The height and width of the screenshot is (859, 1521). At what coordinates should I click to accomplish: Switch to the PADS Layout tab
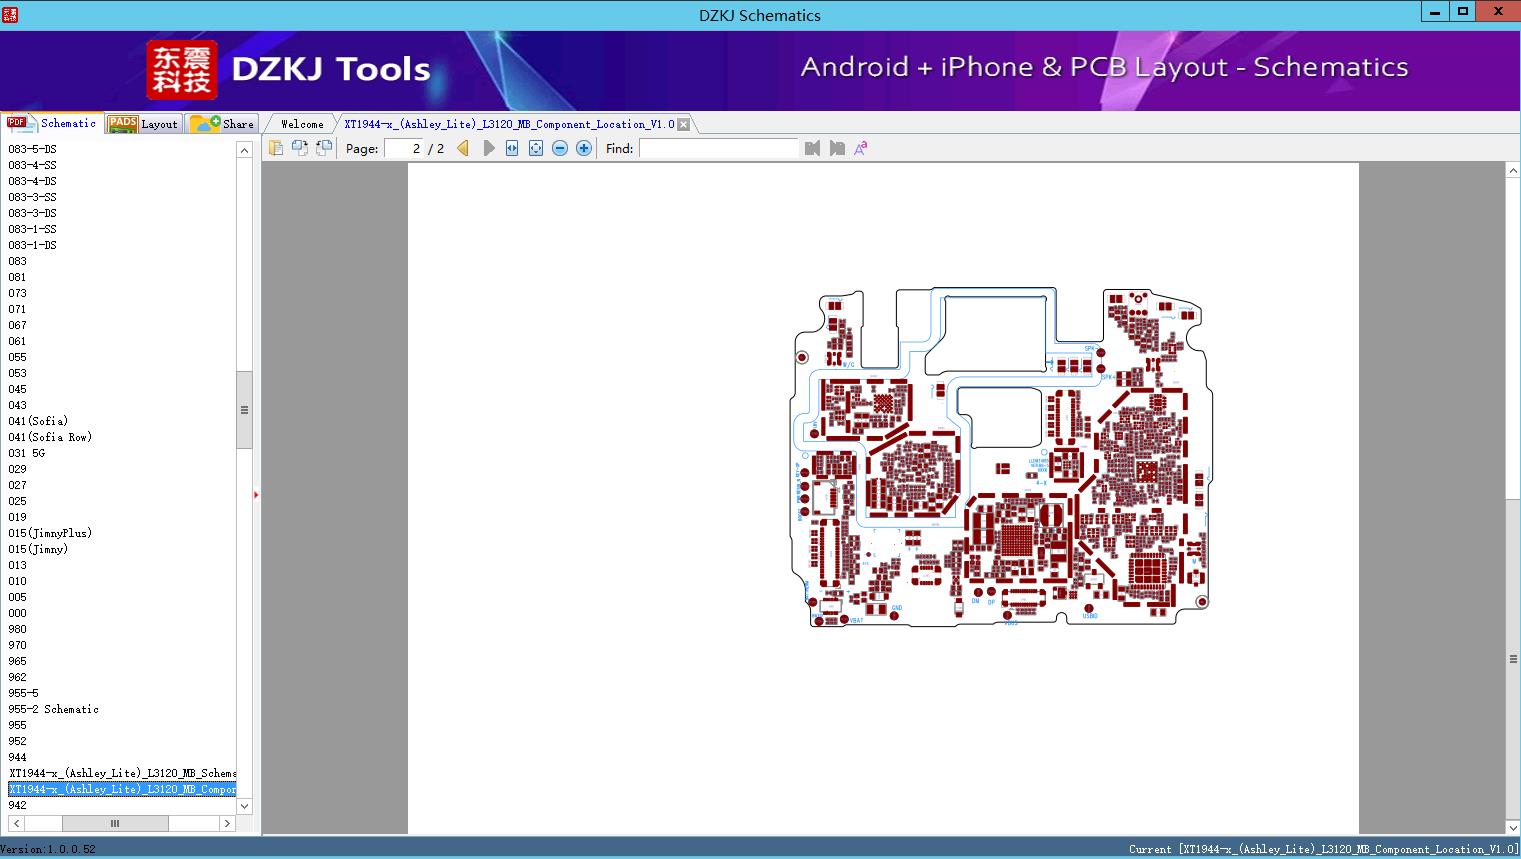[x=144, y=124]
